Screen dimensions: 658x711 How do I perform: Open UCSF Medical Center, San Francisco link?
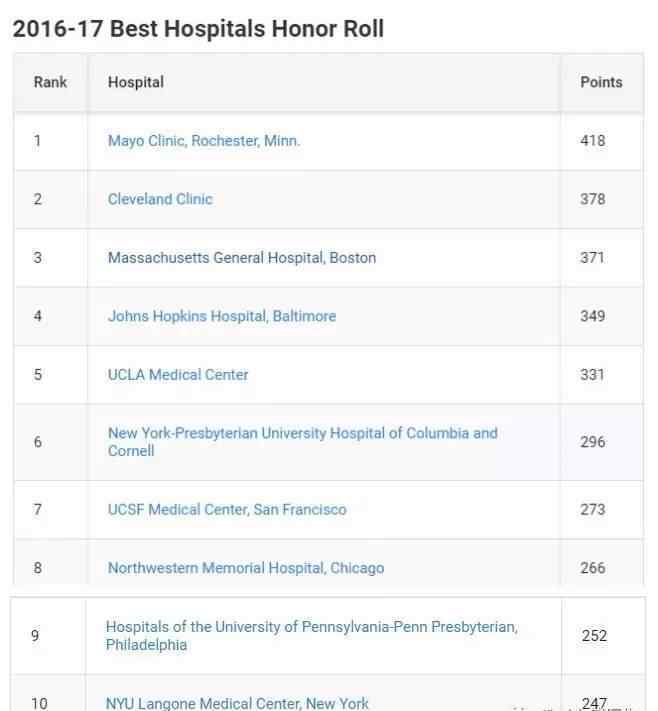(227, 509)
